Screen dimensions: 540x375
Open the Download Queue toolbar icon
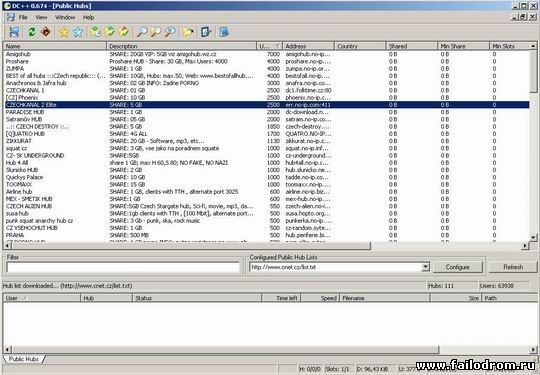pyautogui.click(x=95, y=32)
